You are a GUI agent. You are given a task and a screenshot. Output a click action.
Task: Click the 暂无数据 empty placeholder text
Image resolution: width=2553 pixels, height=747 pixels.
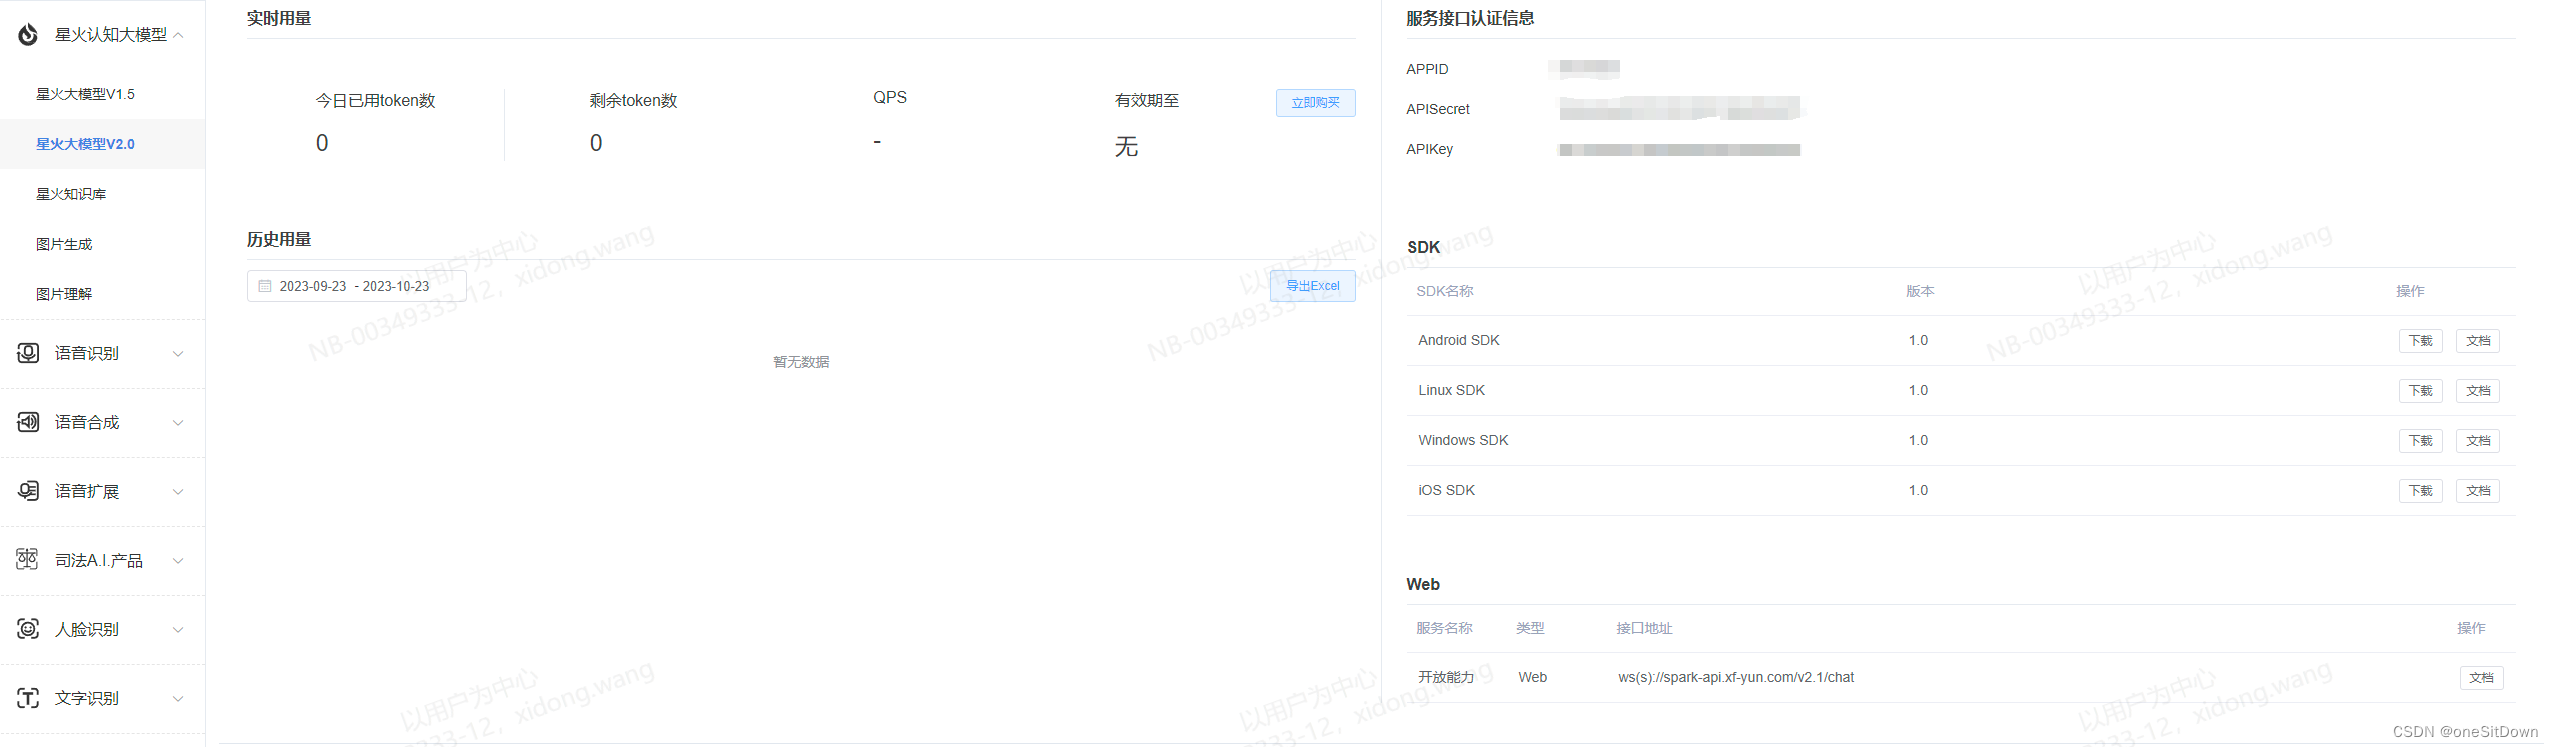801,362
